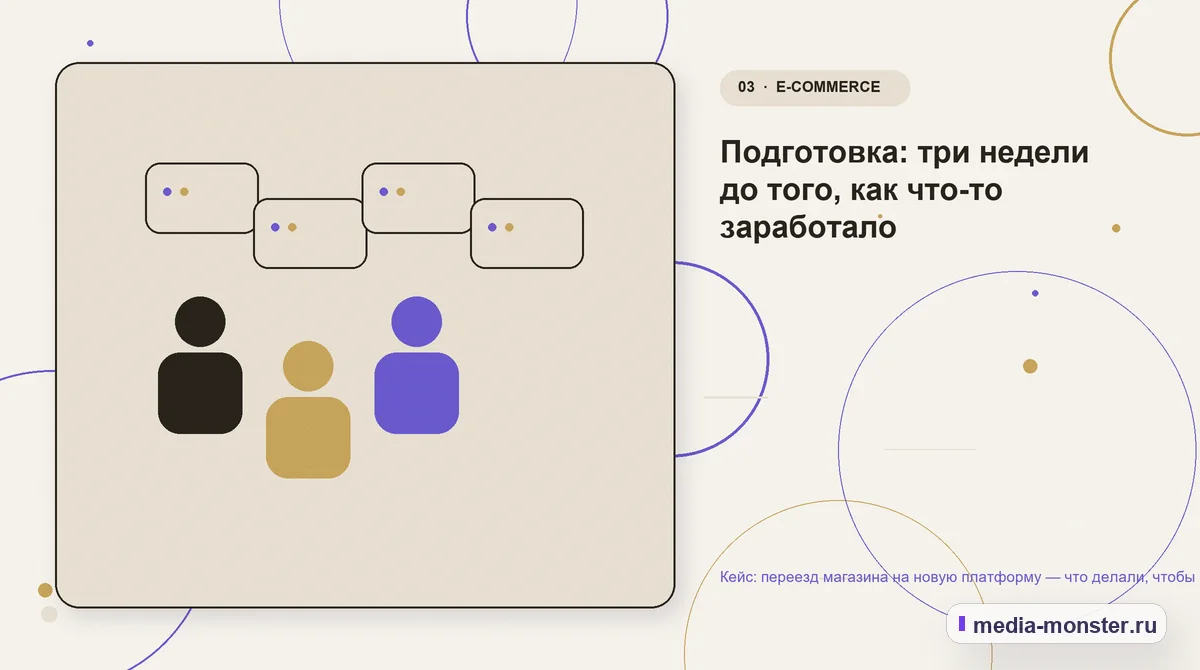
Task: Click the 03 · E-COMMERCE category tag
Action: (x=814, y=87)
